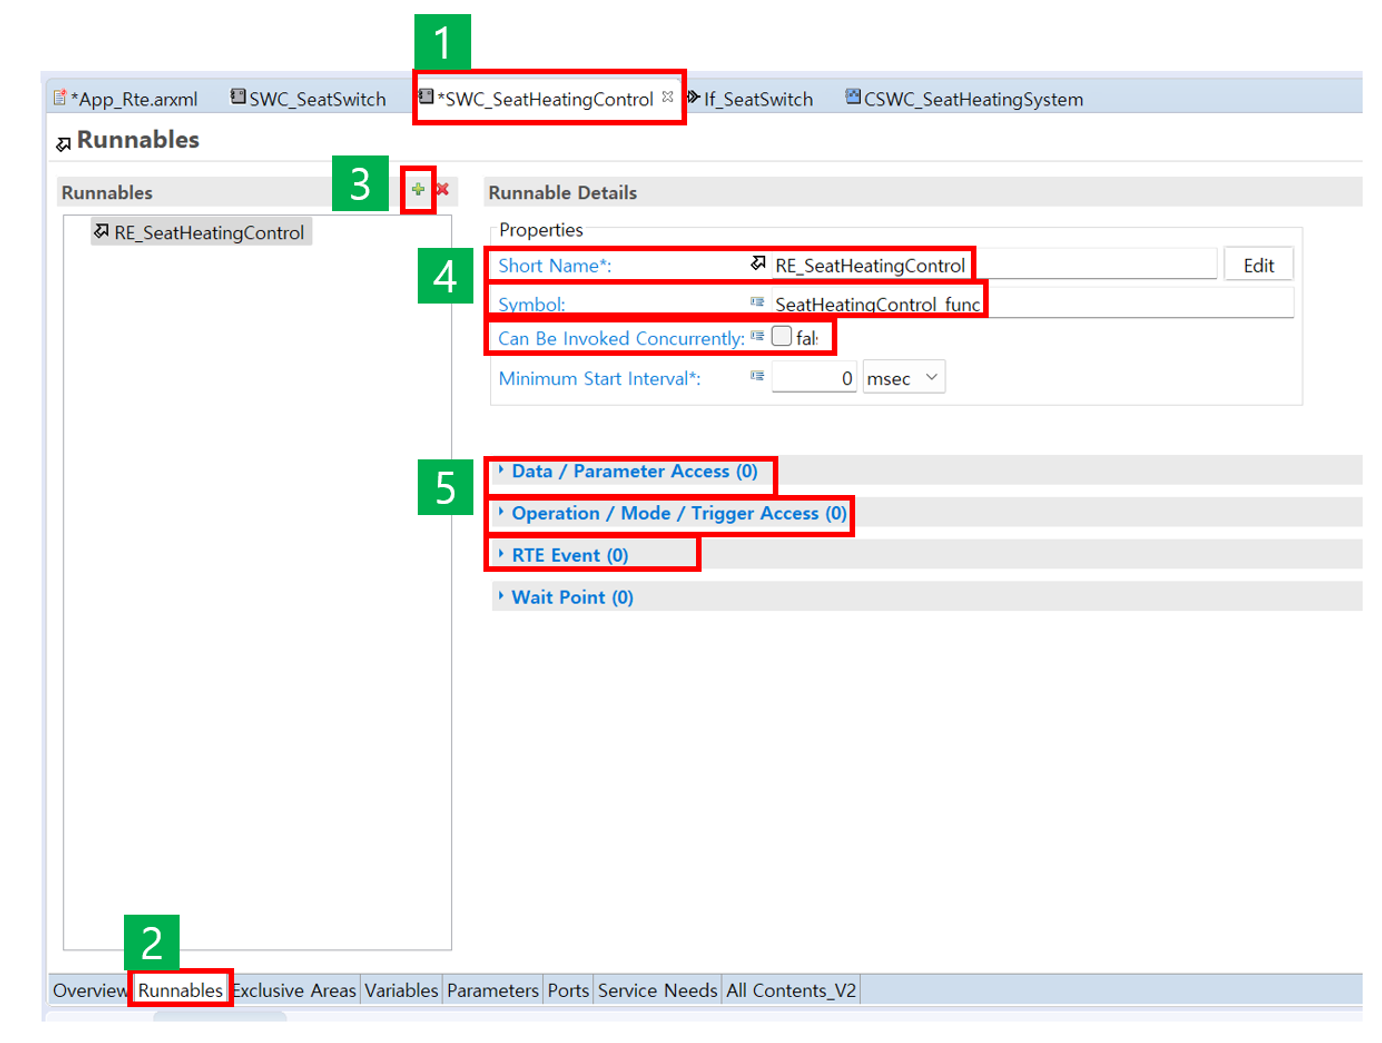Image resolution: width=1382 pixels, height=1043 pixels.
Task: Expand the Data / Parameter Access section
Action: (633, 471)
